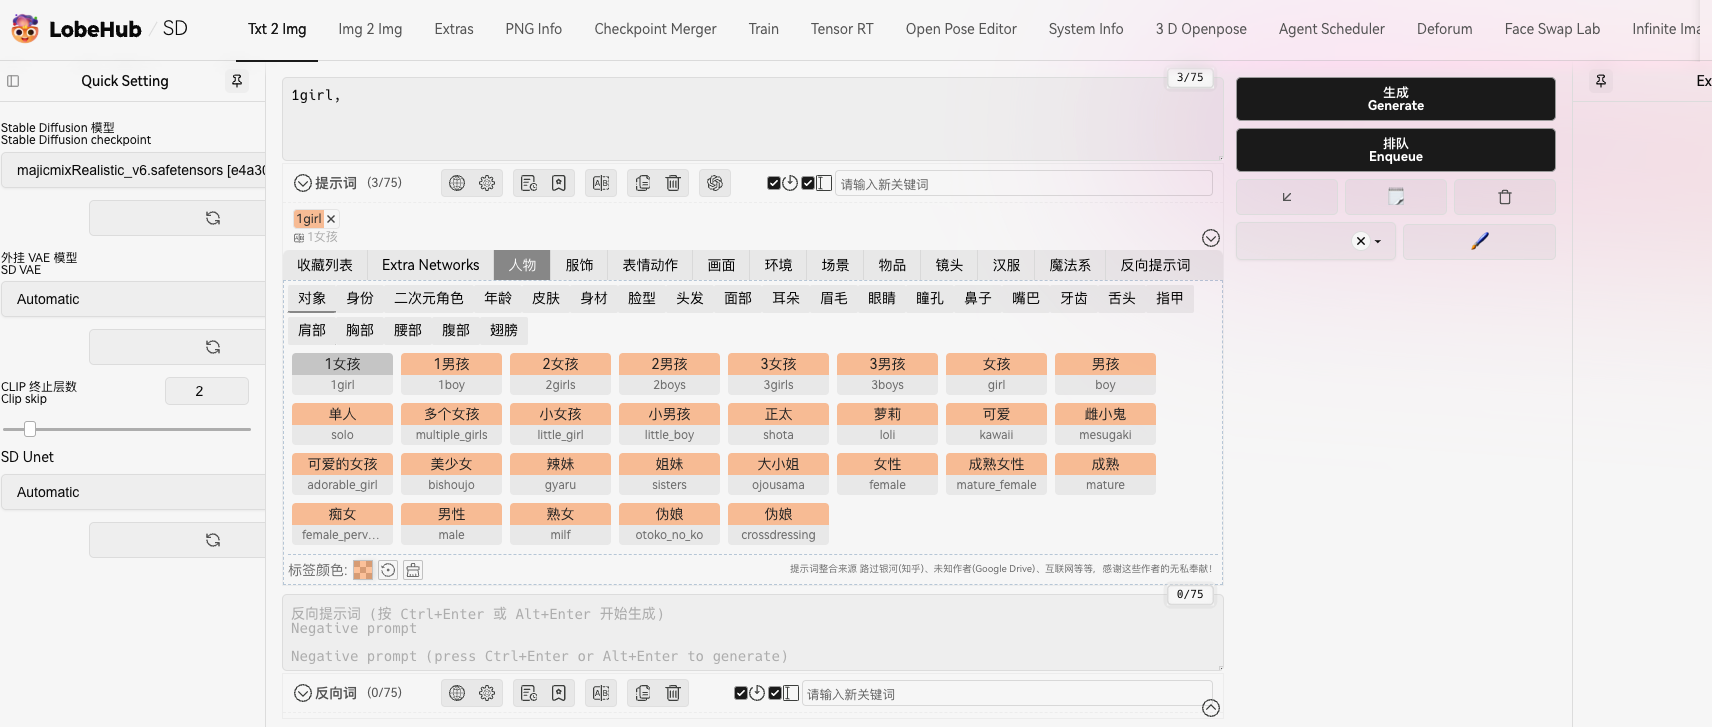The image size is (1712, 727).
Task: Click the globe language icon in prompt toolbar
Action: [457, 183]
